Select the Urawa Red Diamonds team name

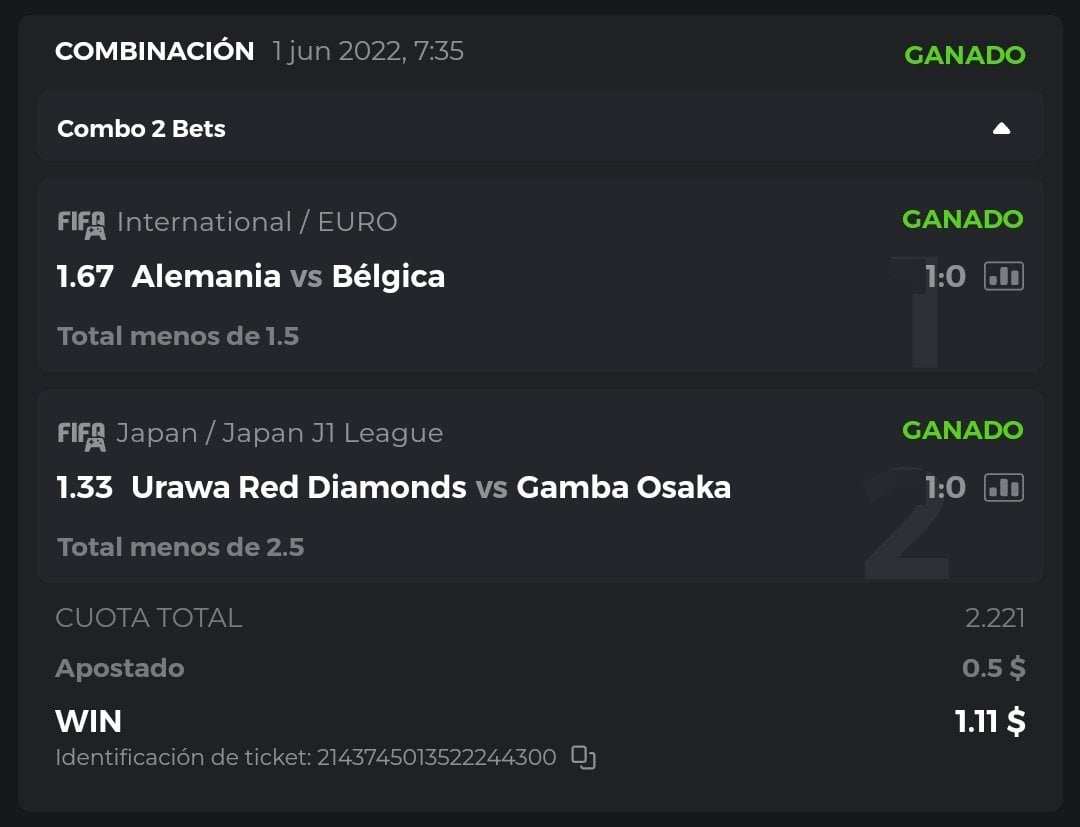(x=299, y=487)
